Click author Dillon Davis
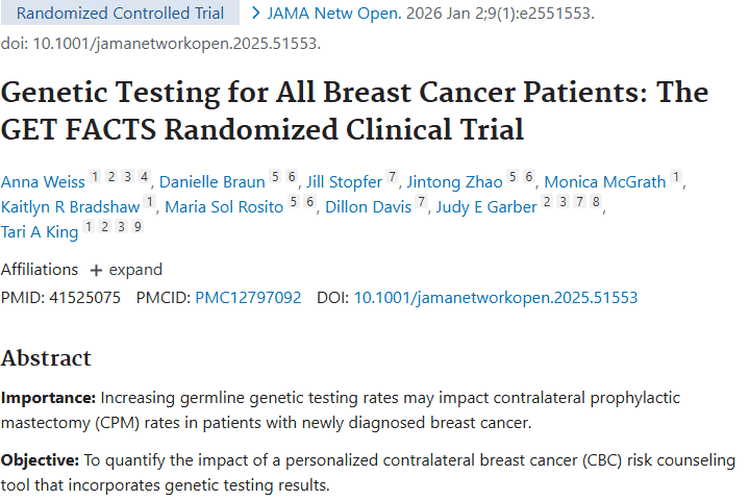The image size is (750, 500). pos(370,207)
